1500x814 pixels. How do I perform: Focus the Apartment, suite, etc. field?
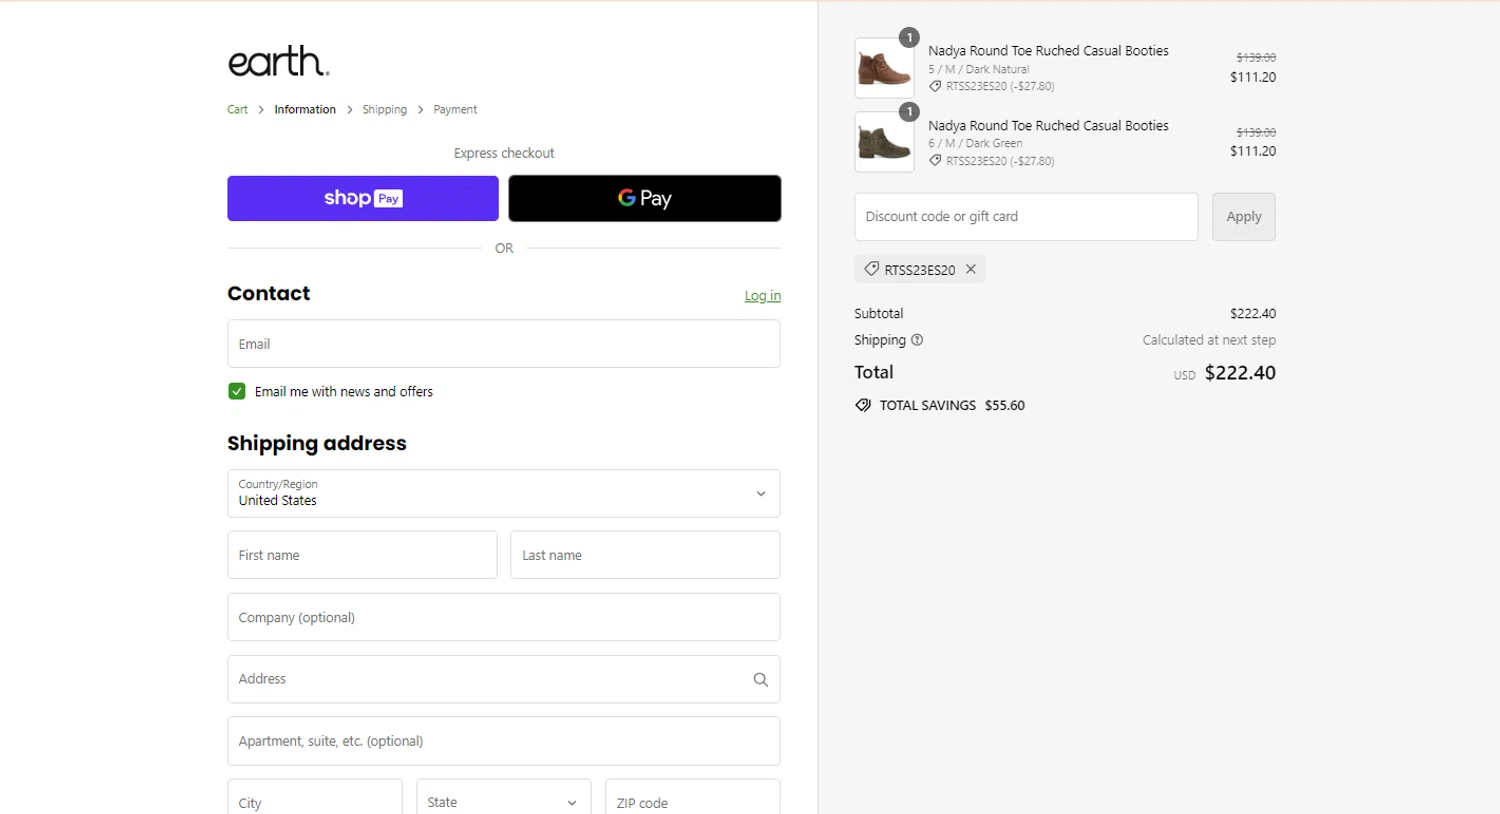tap(504, 741)
